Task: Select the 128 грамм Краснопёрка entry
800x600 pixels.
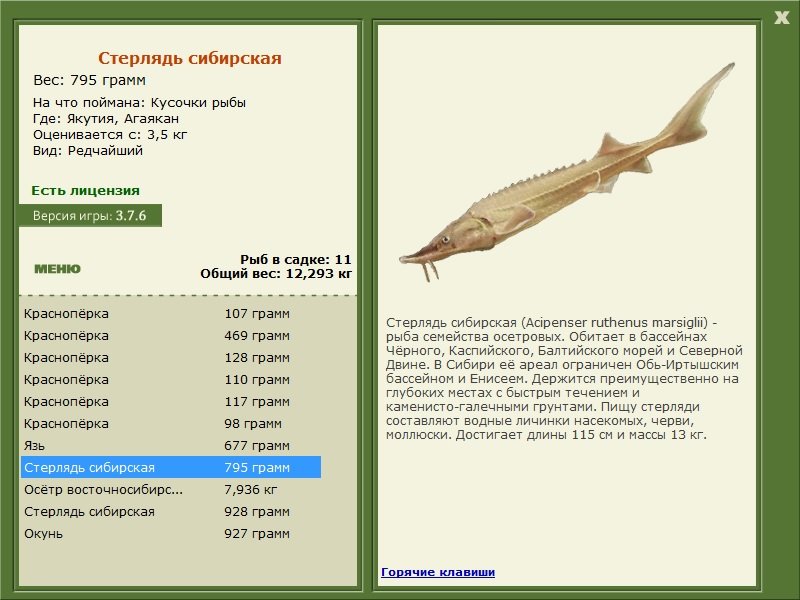Action: coord(170,358)
